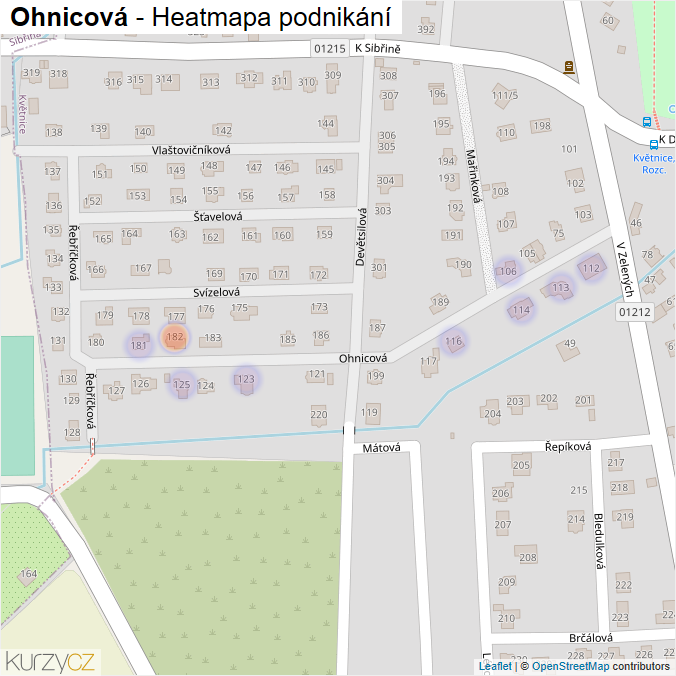The height and width of the screenshot is (676, 676).
Task: Click the blue Květnice, Rozc. stop label
Action: pyautogui.click(x=653, y=164)
